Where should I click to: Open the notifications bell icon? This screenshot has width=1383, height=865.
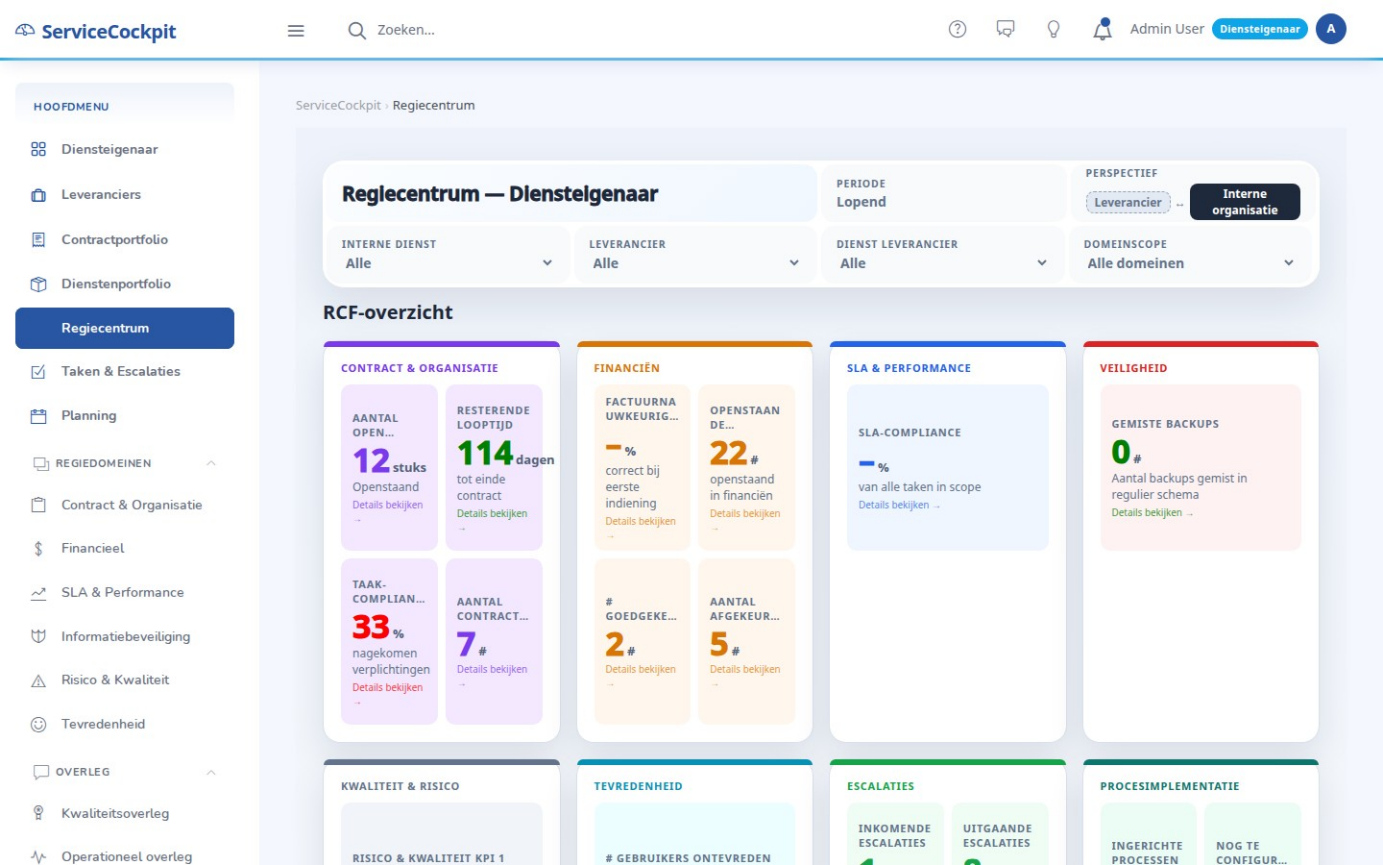pos(1102,29)
